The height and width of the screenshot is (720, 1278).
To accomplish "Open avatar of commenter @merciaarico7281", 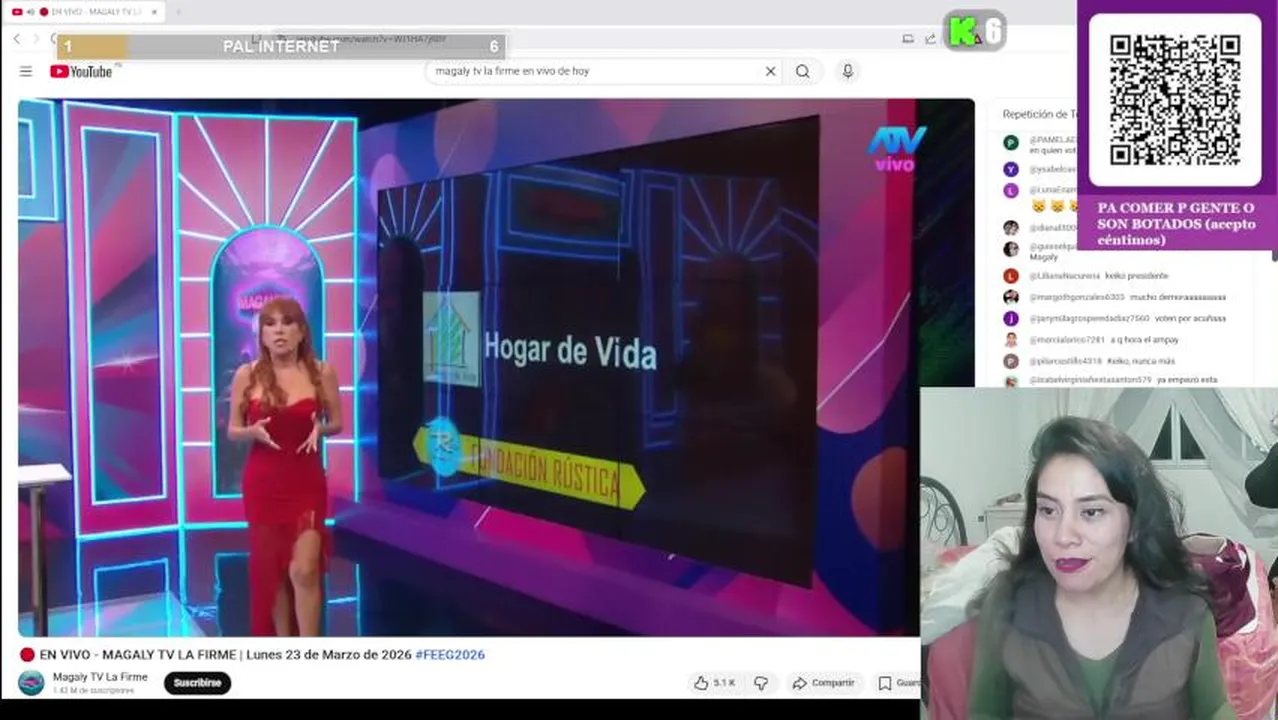I will [1011, 340].
